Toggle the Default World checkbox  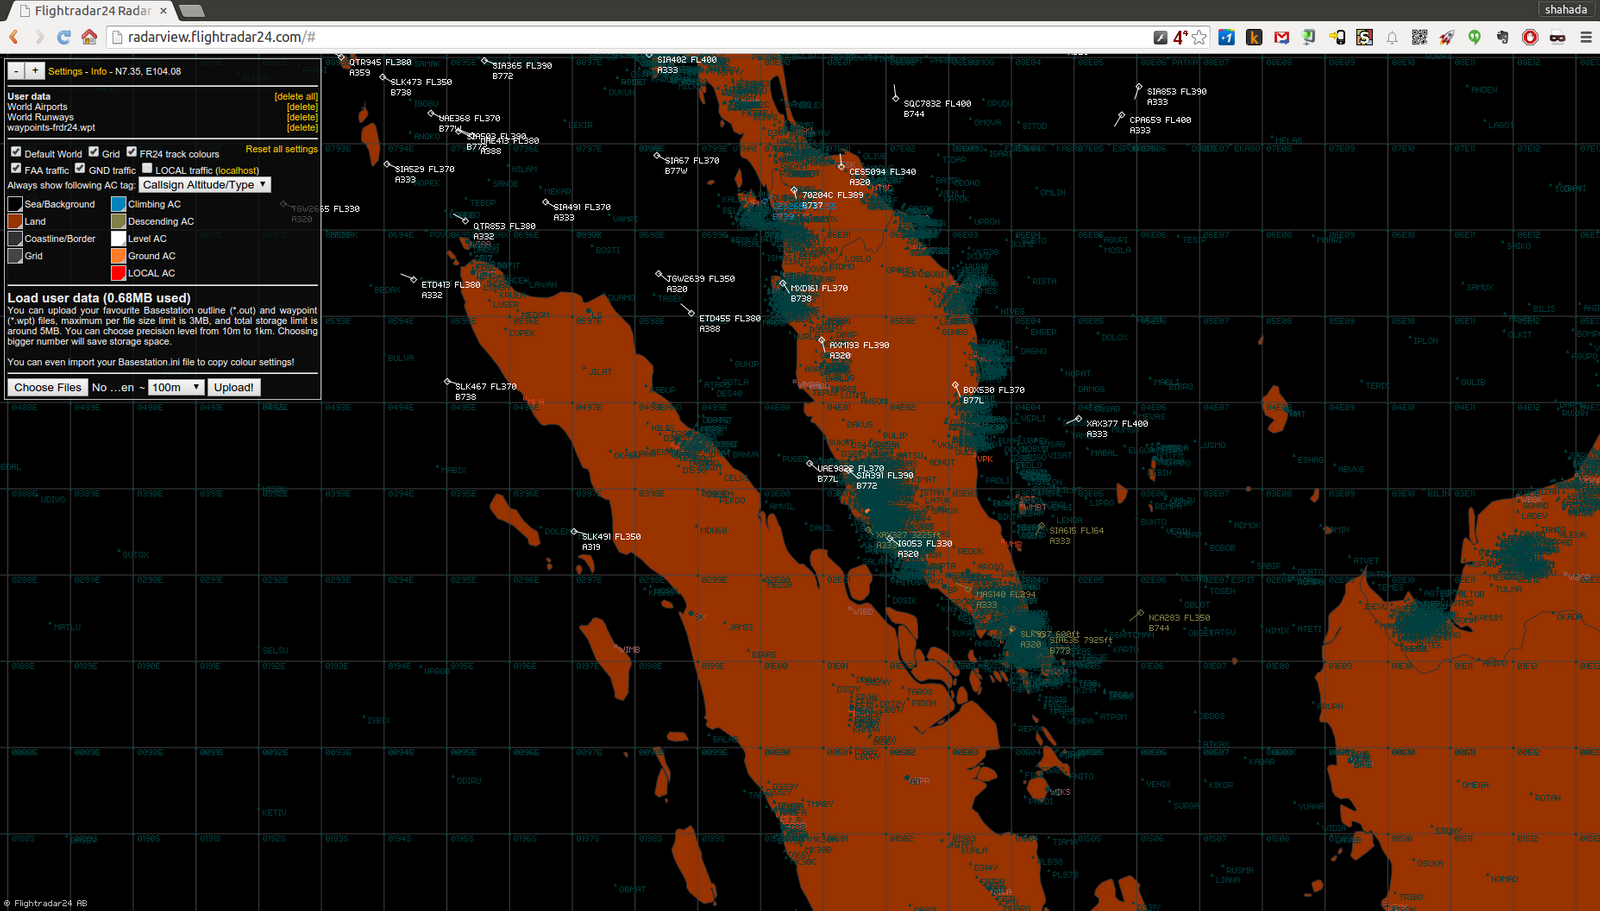pyautogui.click(x=16, y=152)
